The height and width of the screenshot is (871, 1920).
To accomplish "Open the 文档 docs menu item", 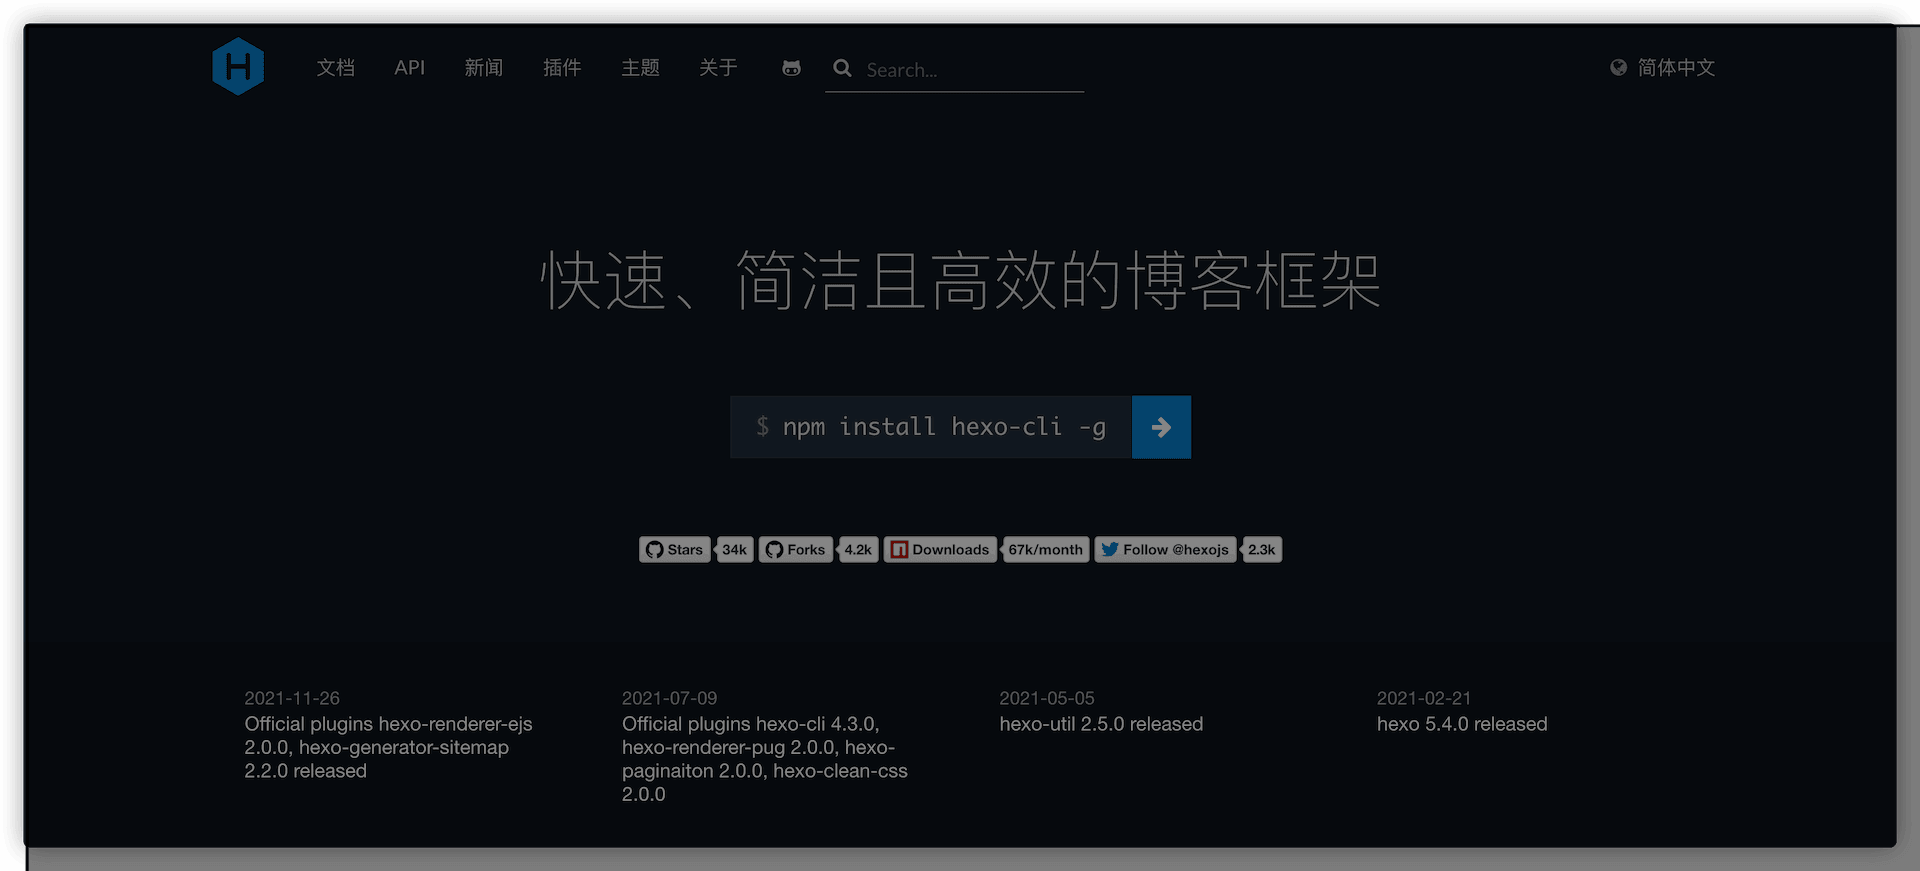I will point(336,67).
